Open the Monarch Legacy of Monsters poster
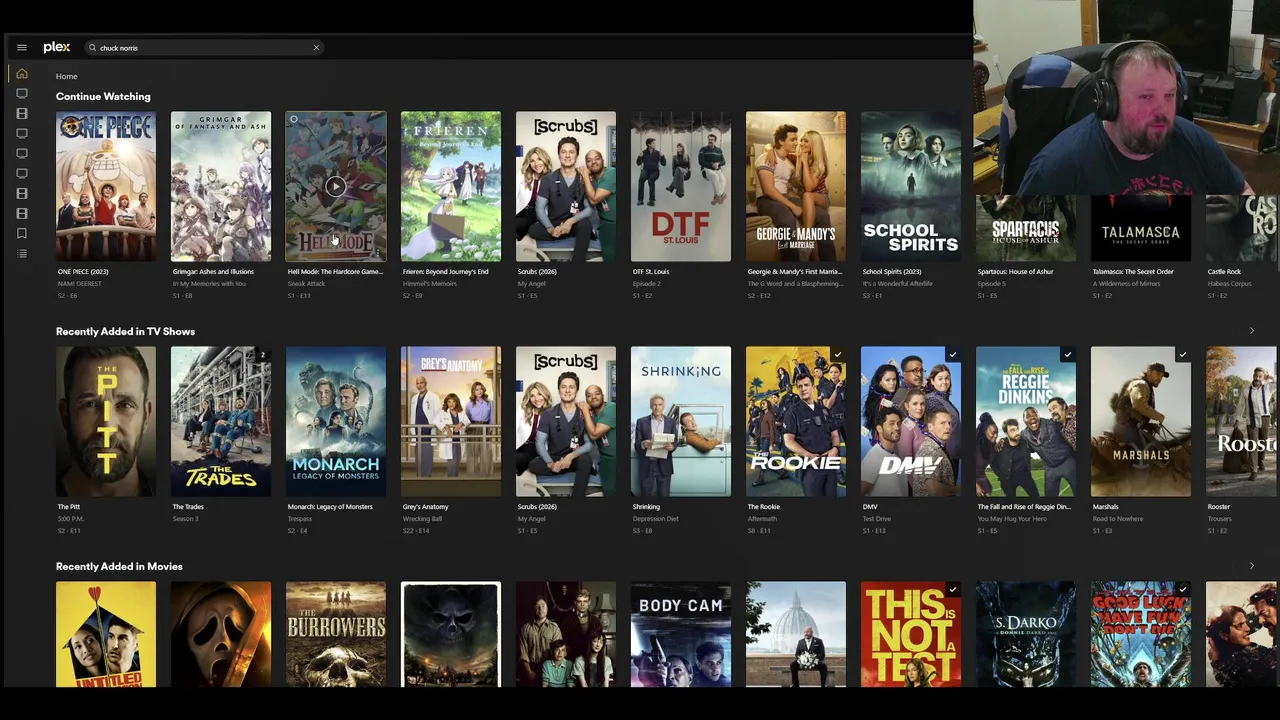Image resolution: width=1280 pixels, height=720 pixels. point(336,421)
